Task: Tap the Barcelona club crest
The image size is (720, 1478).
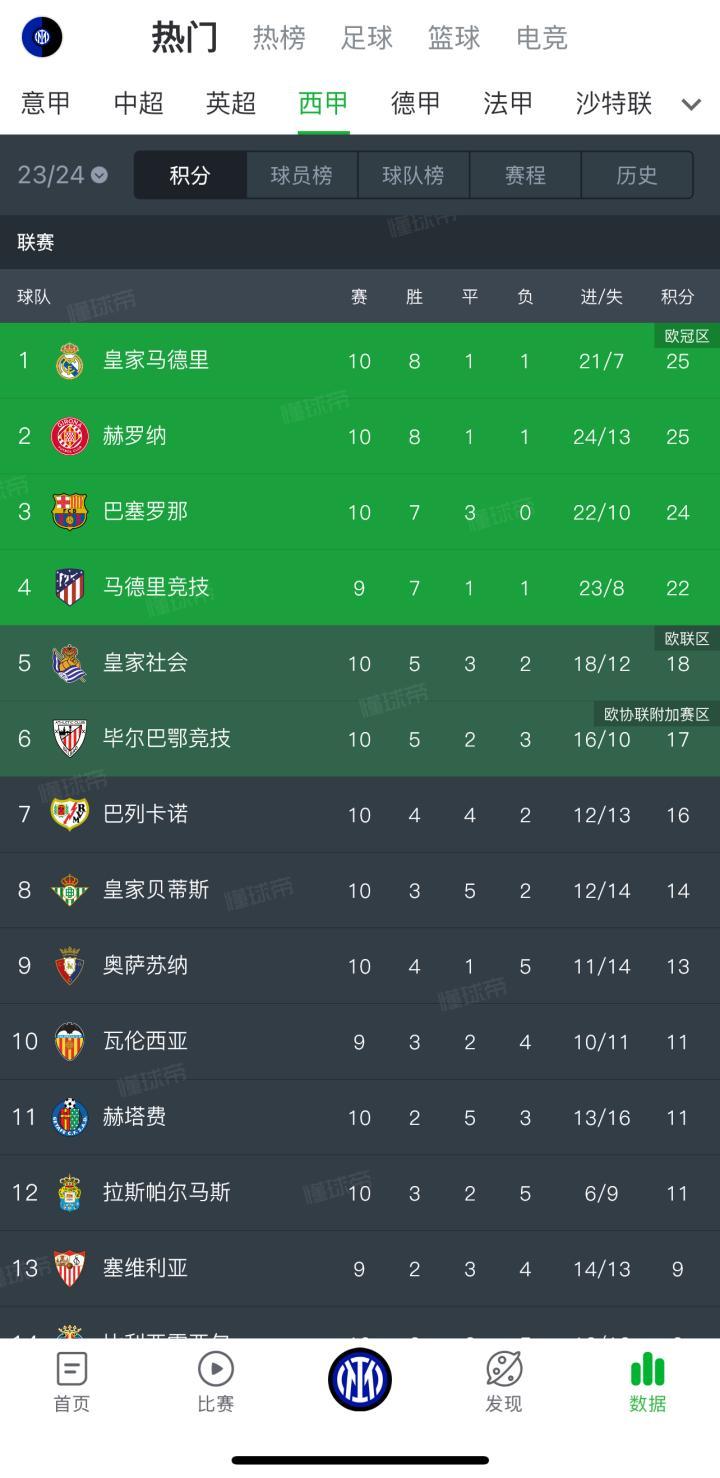Action: [69, 511]
